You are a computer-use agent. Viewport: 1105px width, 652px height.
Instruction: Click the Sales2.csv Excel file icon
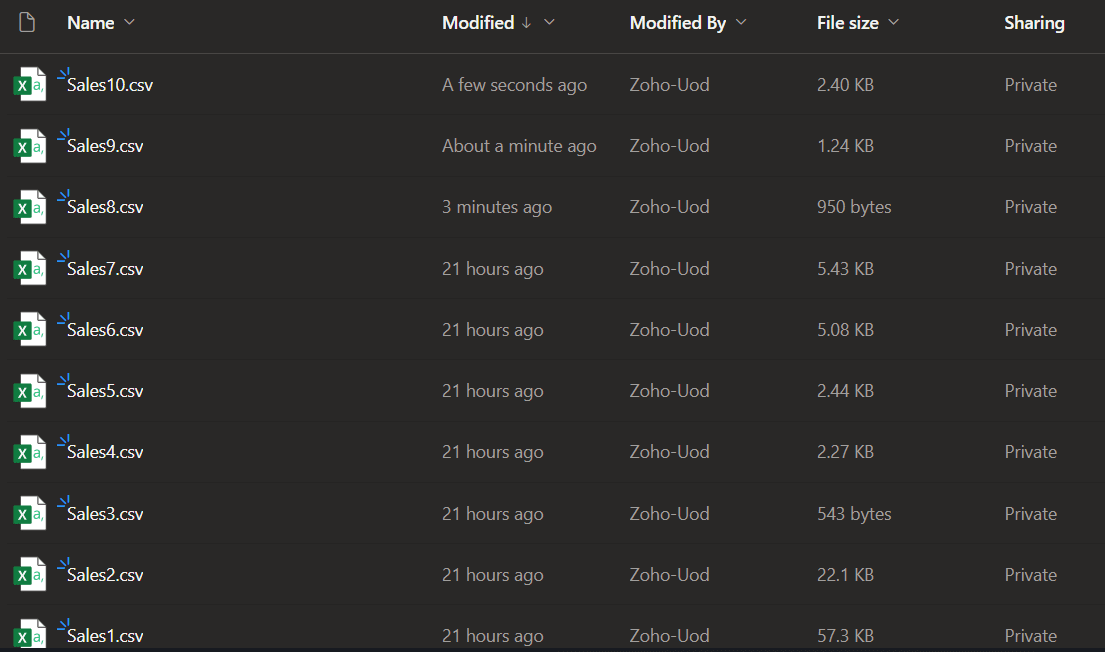[29, 576]
